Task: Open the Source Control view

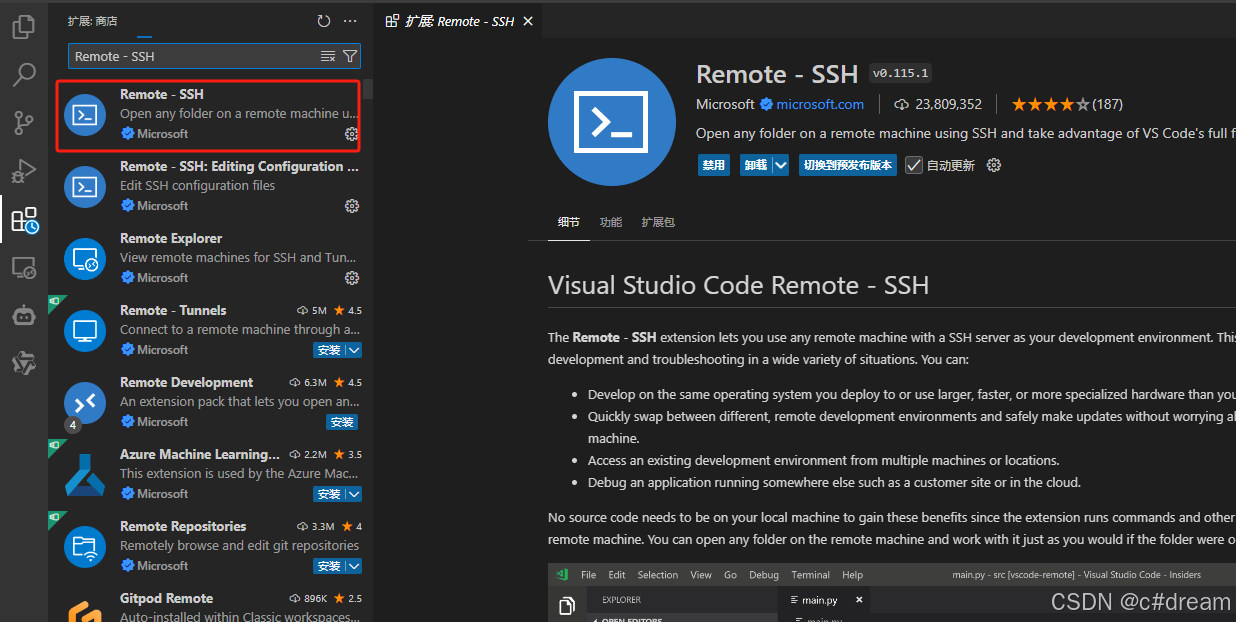Action: (x=24, y=123)
